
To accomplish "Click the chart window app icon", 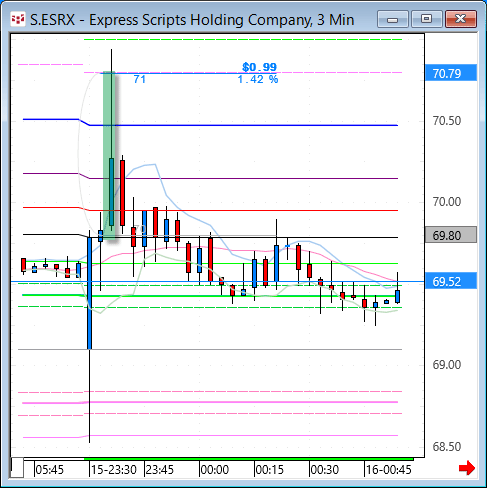I will (18, 20).
